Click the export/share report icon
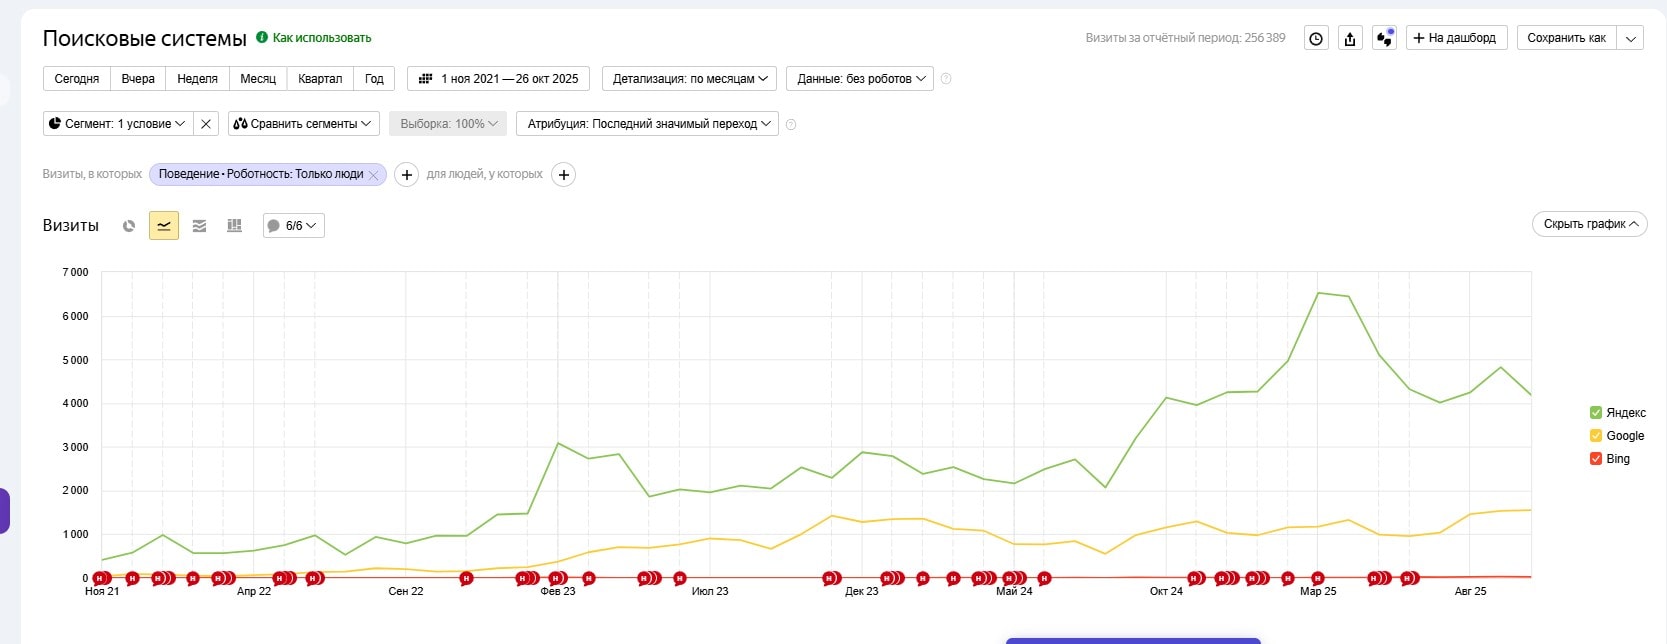 (1350, 38)
